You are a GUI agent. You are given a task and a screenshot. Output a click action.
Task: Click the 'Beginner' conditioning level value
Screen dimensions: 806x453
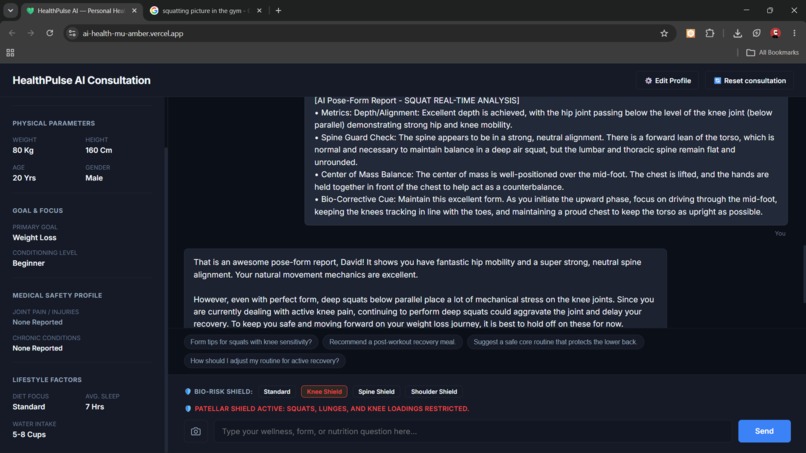29,263
